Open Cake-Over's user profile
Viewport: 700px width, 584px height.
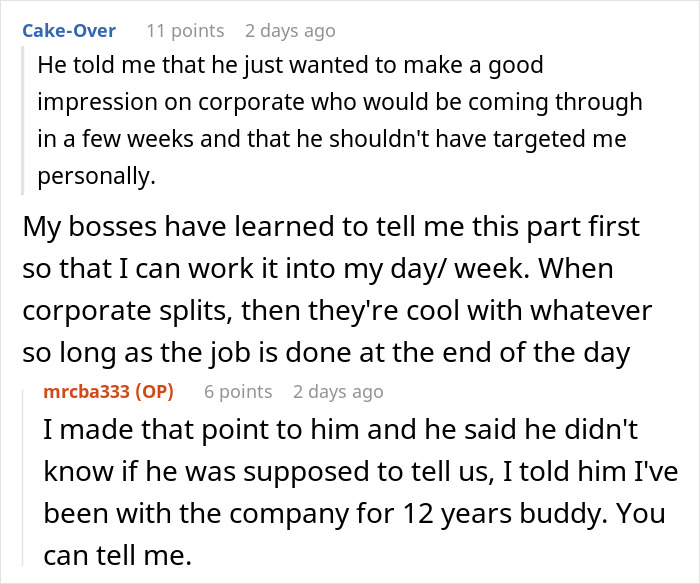[x=69, y=31]
